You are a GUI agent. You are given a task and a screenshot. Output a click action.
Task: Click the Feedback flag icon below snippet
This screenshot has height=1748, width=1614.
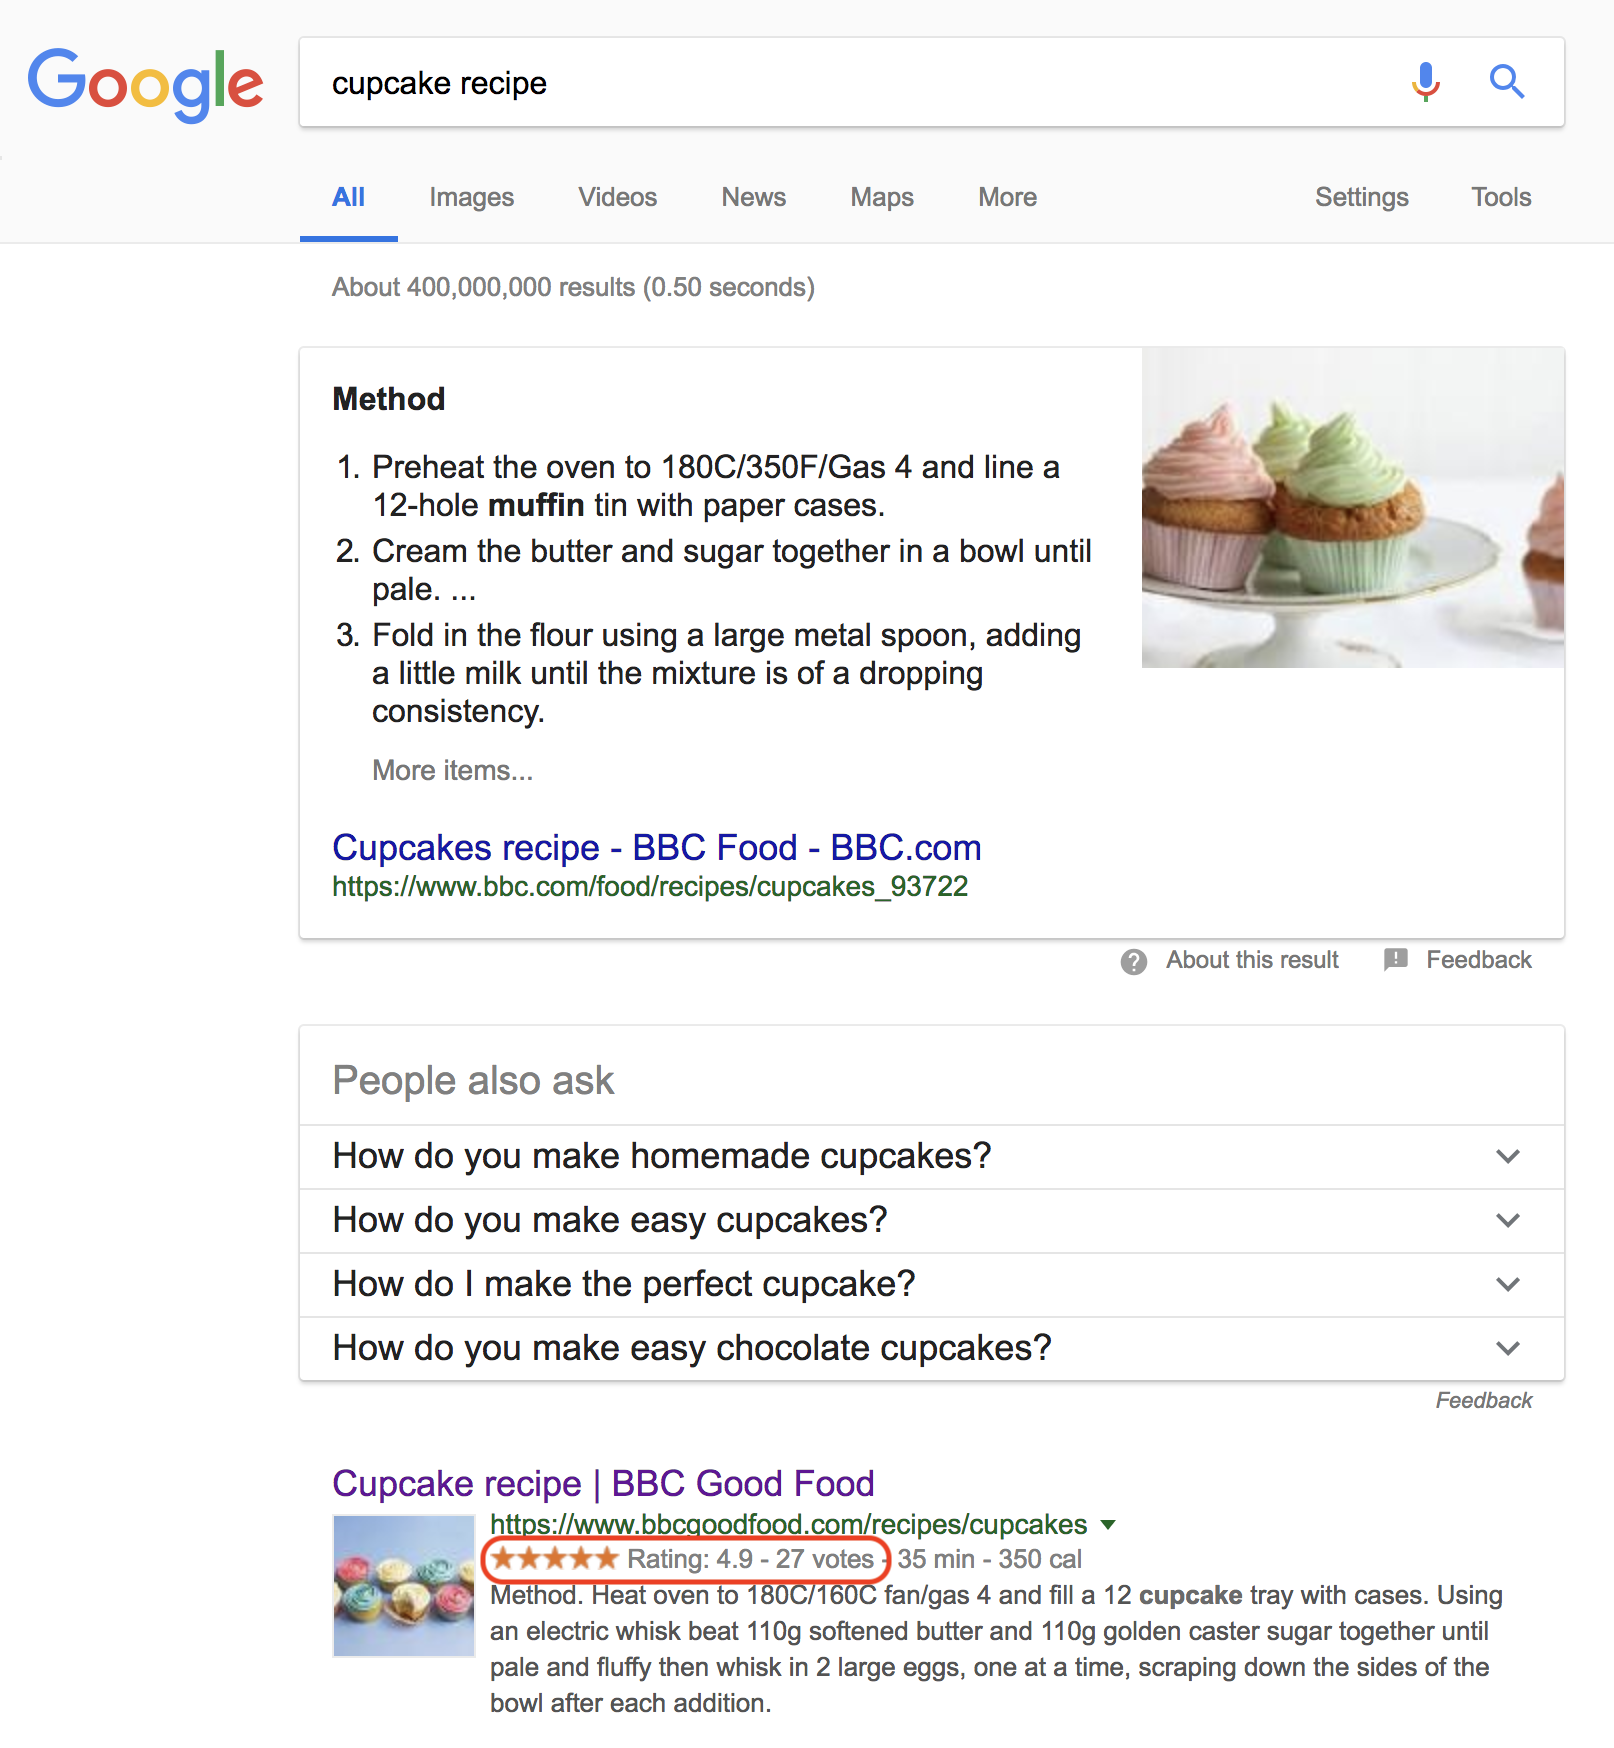click(x=1396, y=960)
